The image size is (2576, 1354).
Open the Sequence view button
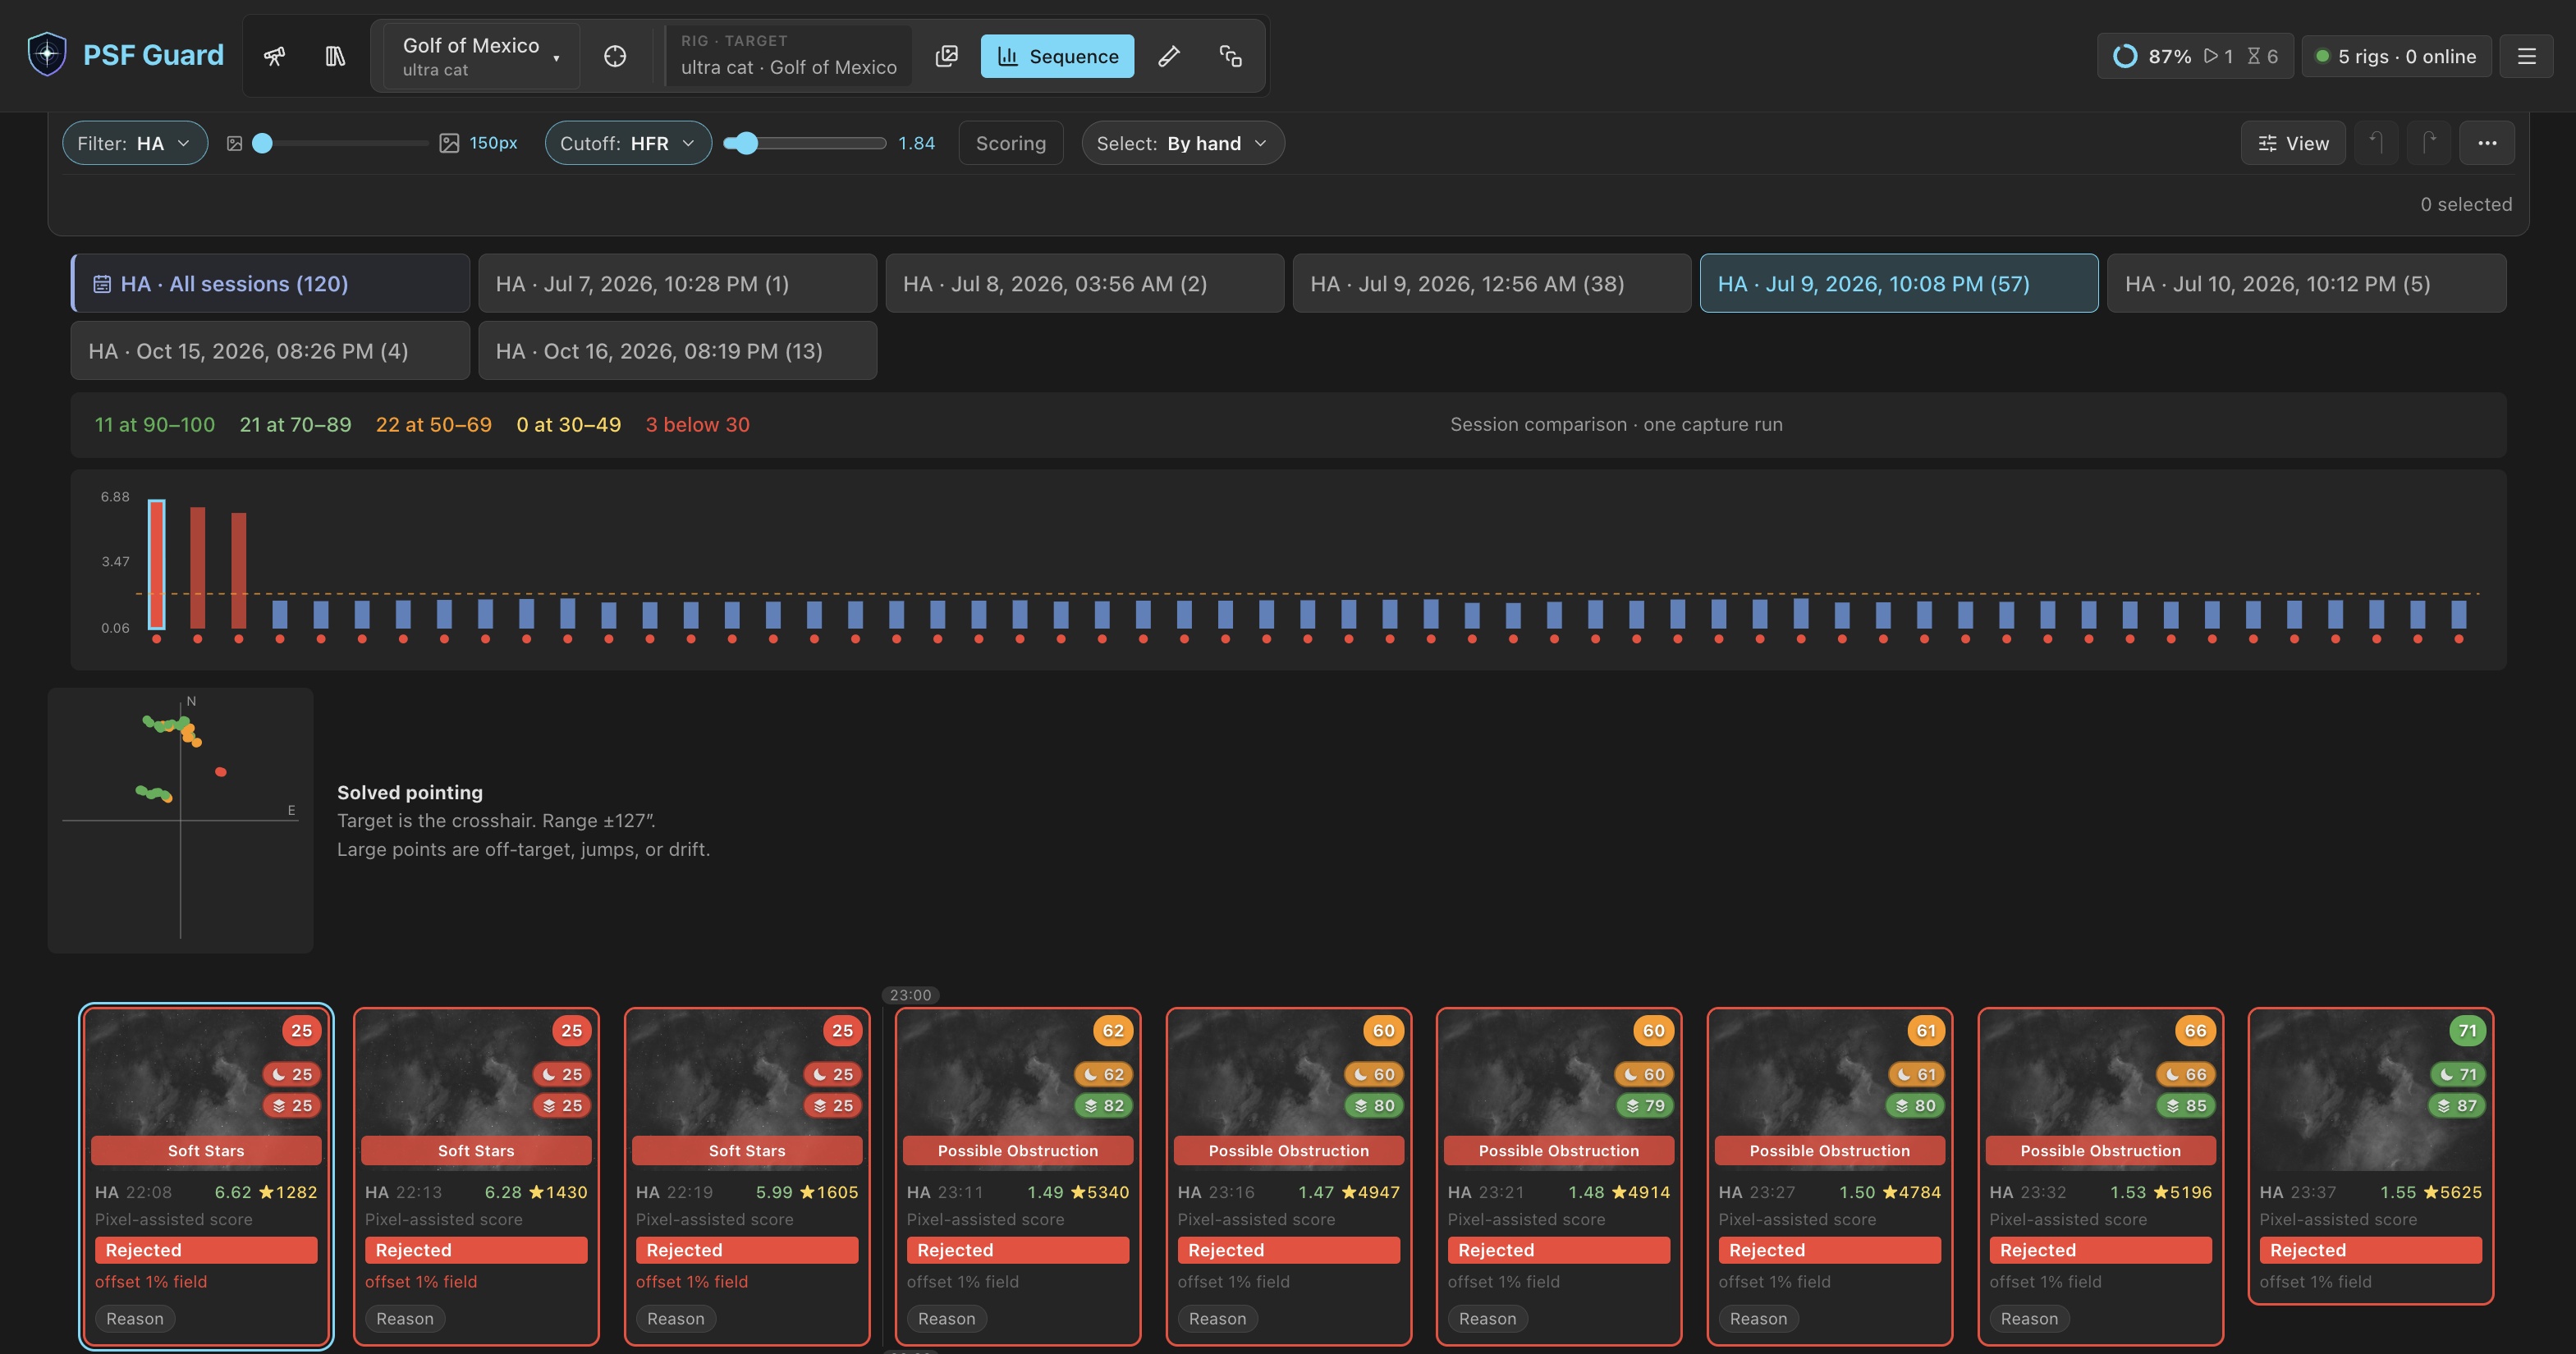click(1057, 56)
